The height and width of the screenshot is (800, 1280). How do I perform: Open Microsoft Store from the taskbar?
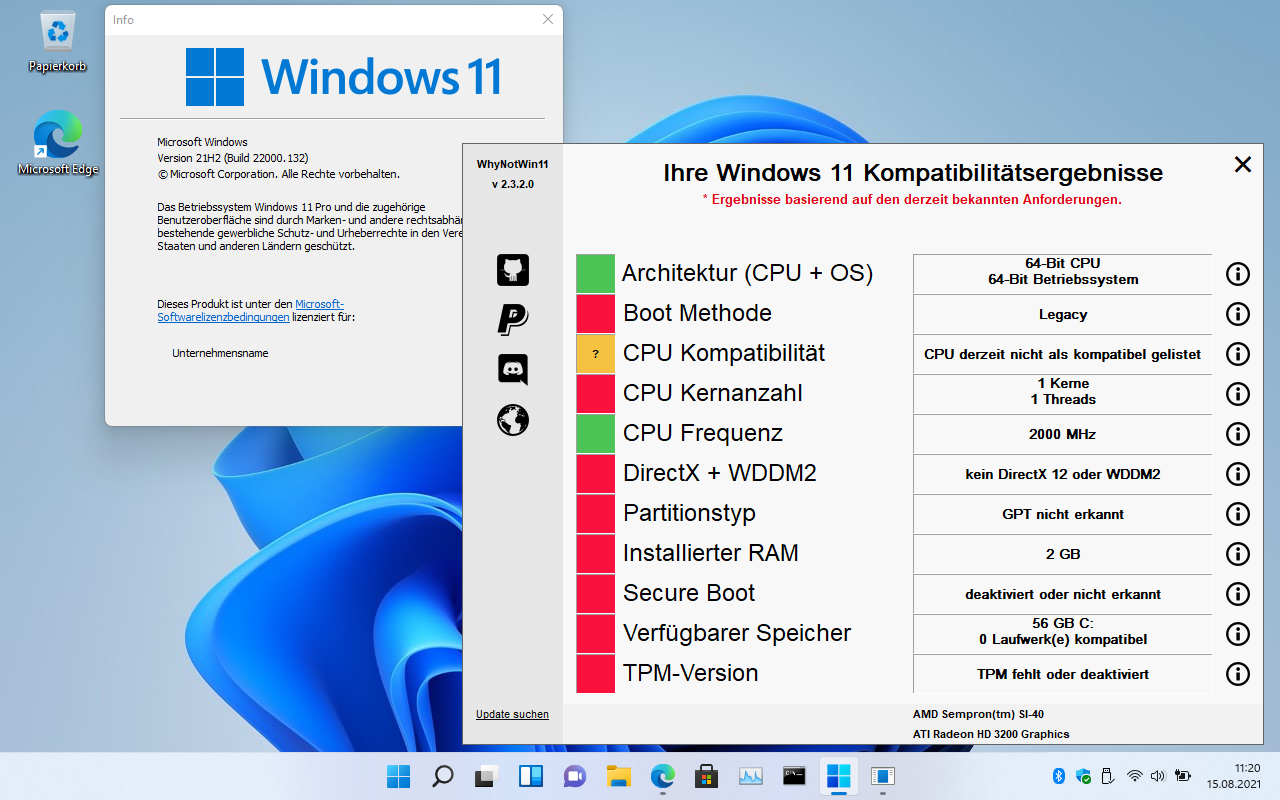(x=706, y=776)
